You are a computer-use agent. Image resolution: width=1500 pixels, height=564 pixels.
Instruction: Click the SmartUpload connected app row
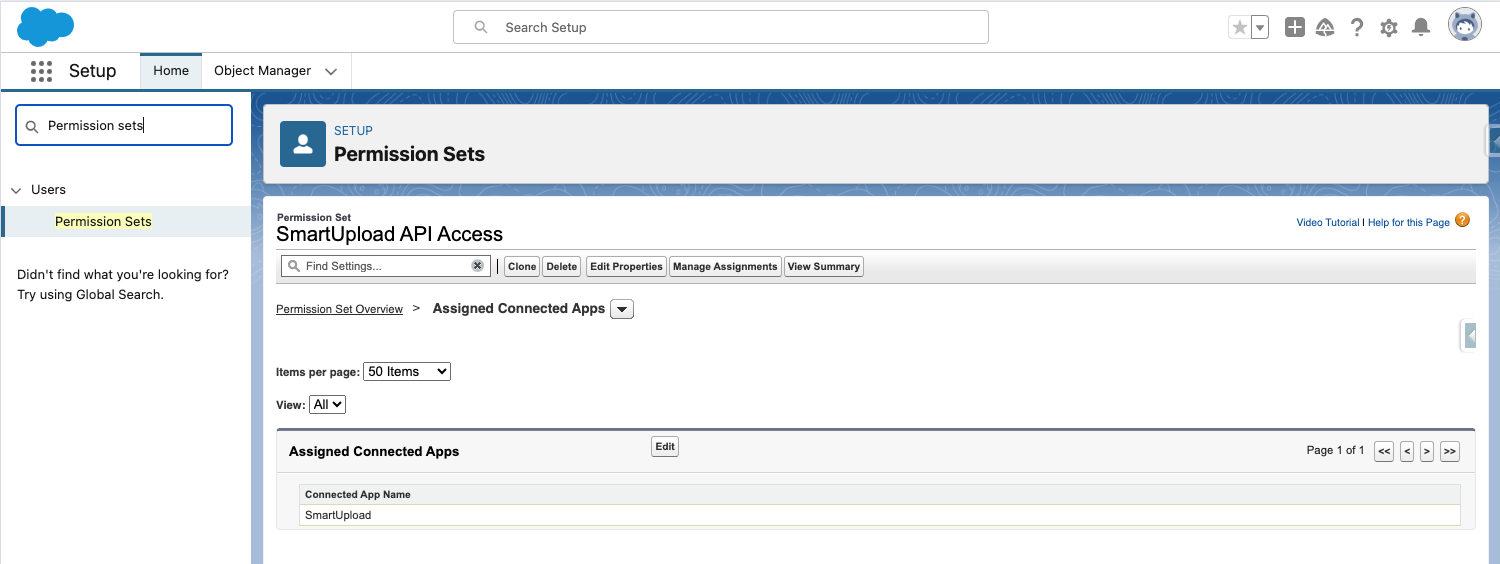tap(879, 515)
